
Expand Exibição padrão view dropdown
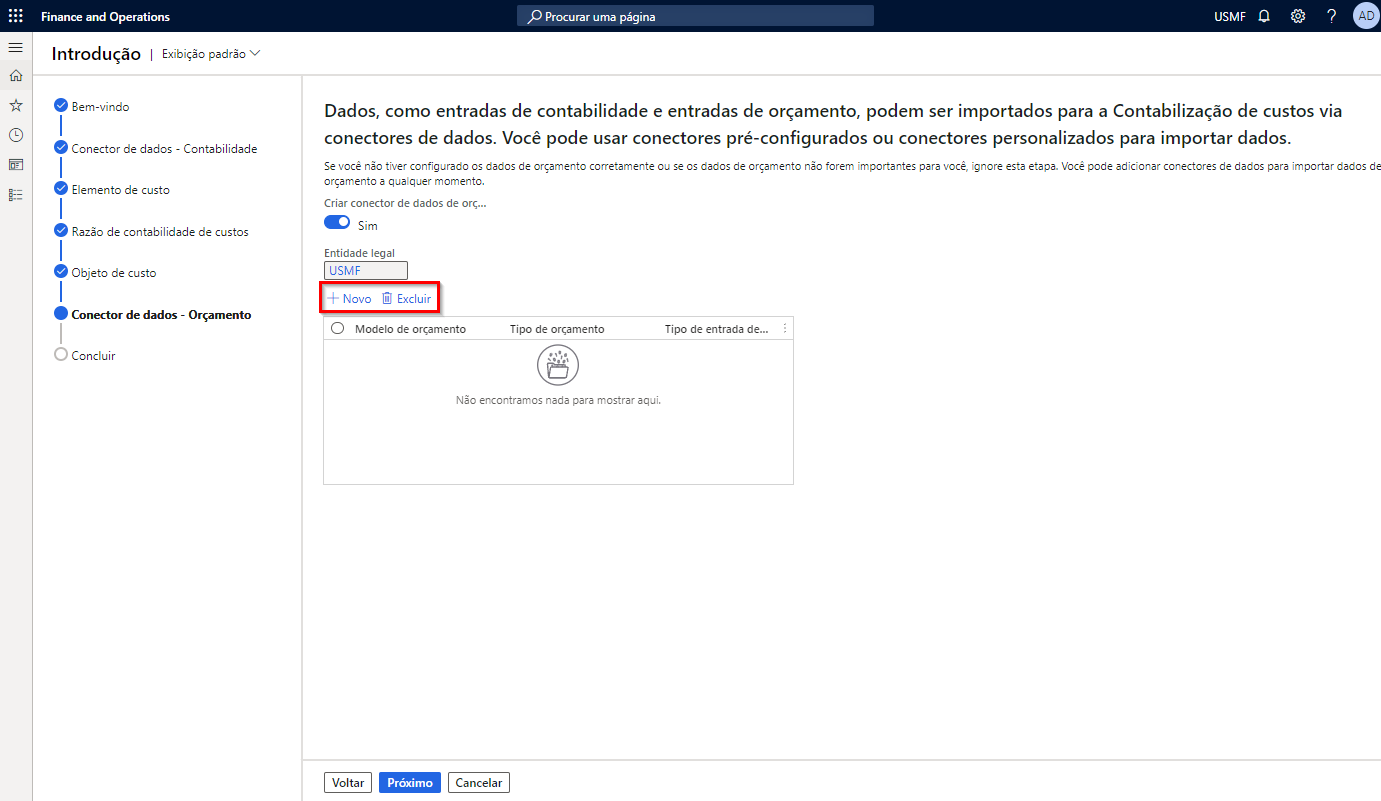[211, 54]
